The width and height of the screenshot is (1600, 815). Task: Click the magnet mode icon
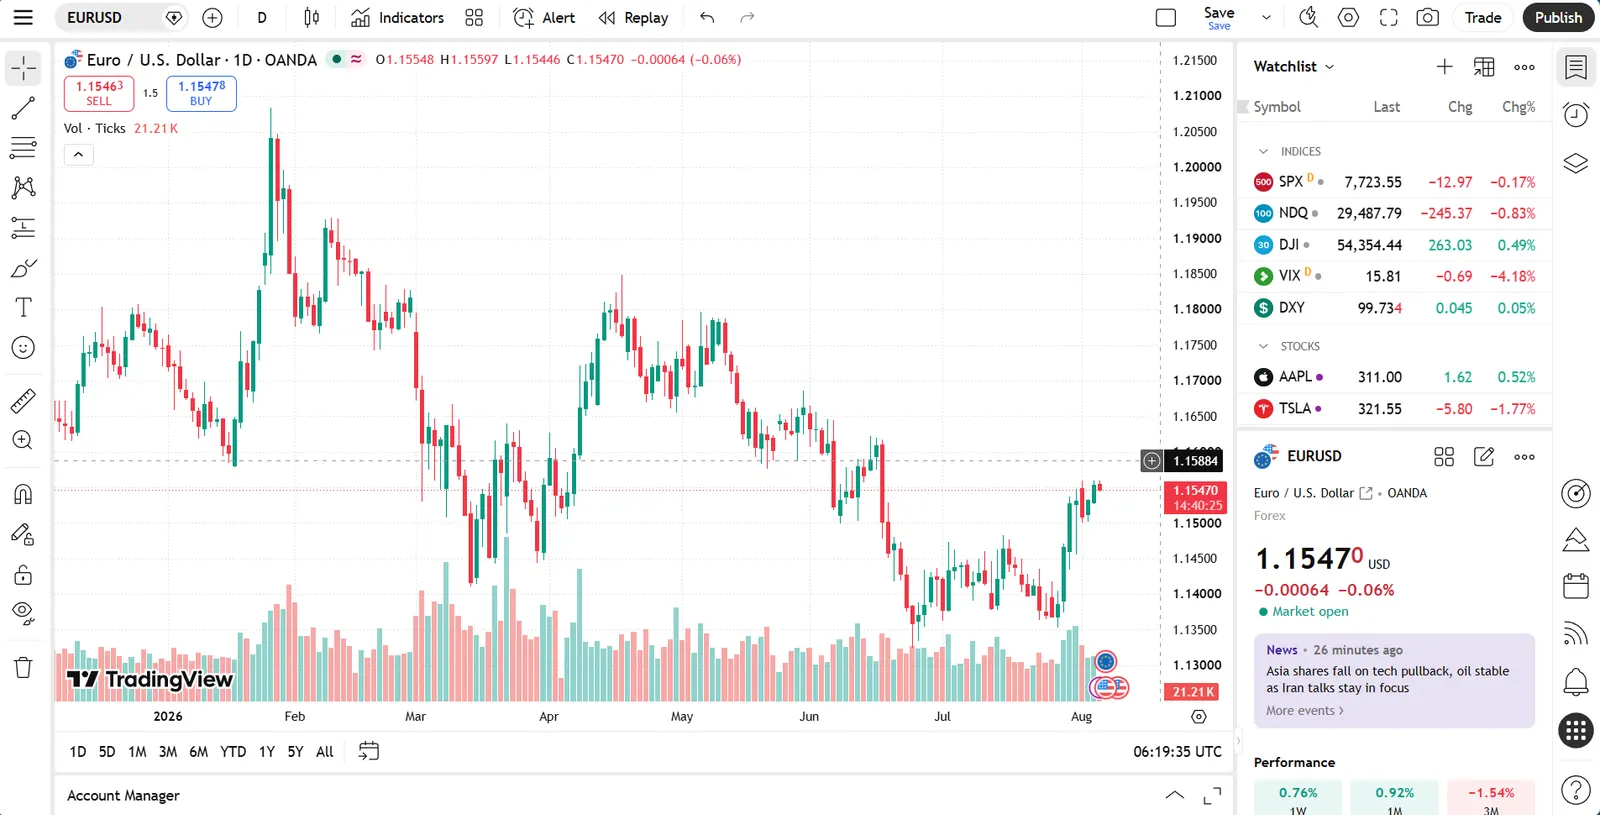pyautogui.click(x=23, y=494)
